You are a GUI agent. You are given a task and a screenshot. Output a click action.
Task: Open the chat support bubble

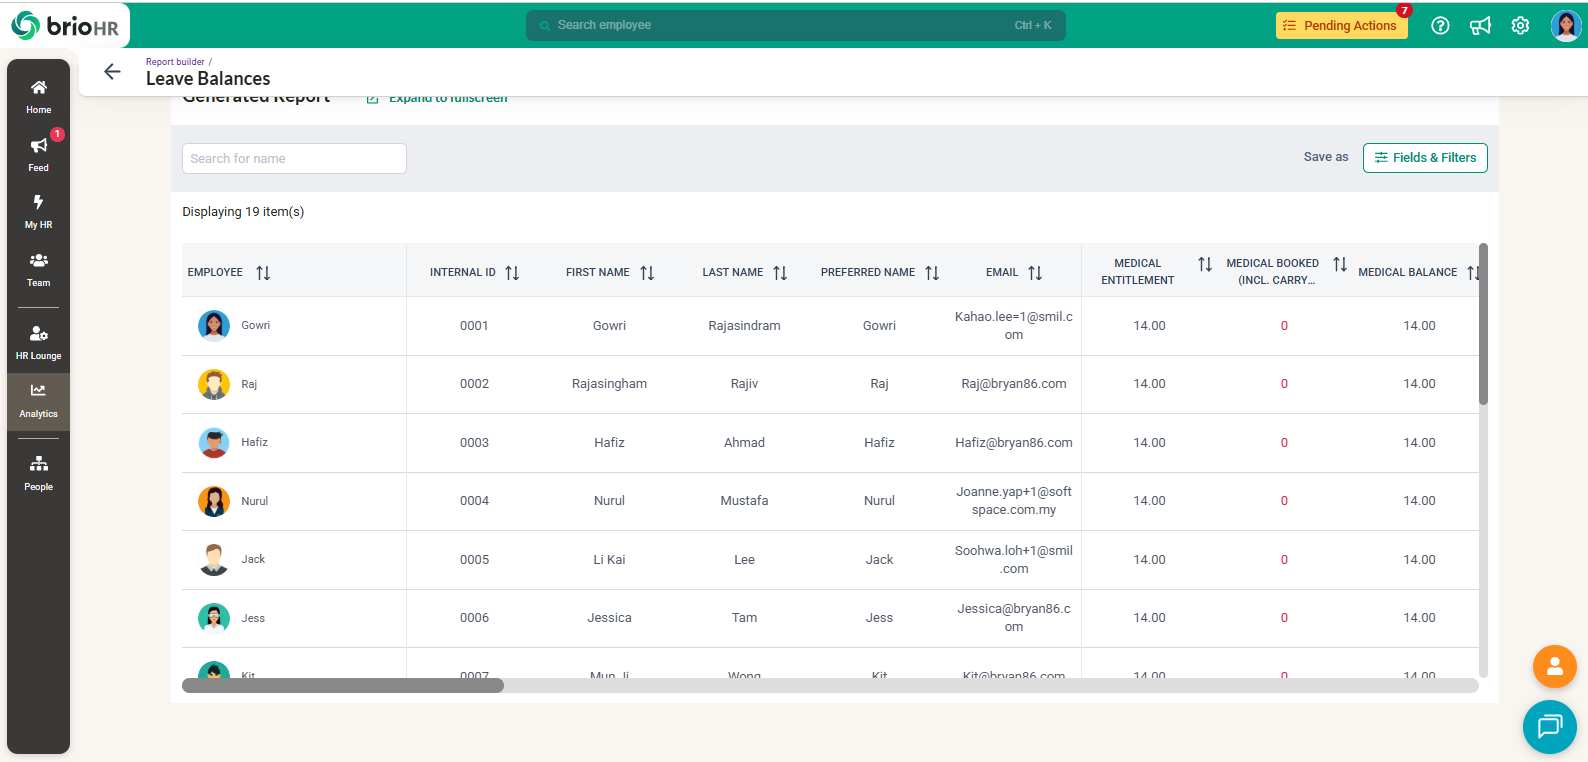tap(1549, 726)
